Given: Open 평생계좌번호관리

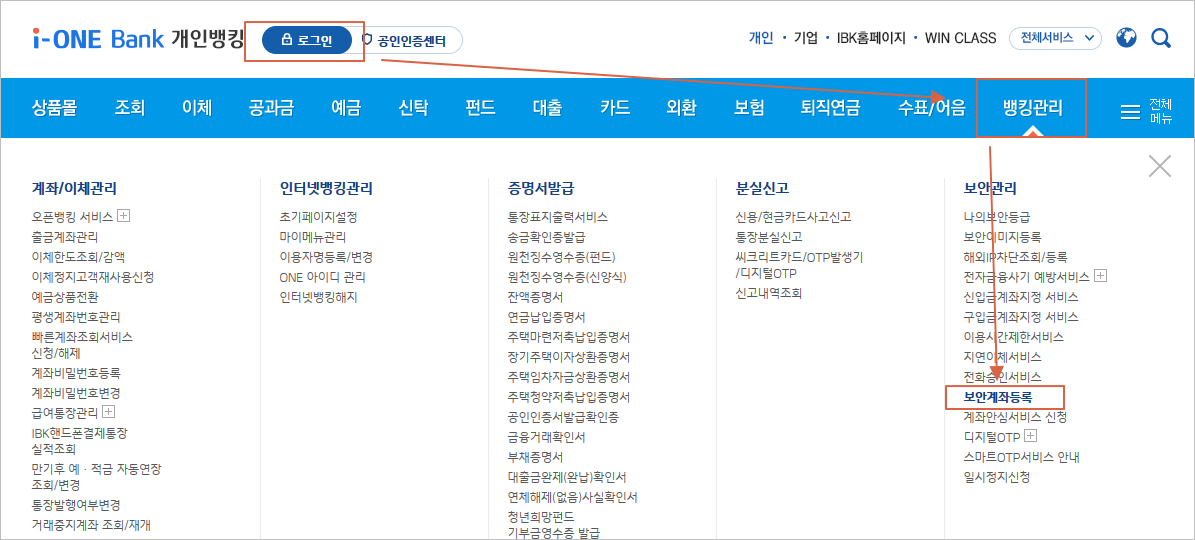Looking at the screenshot, I should 76,316.
